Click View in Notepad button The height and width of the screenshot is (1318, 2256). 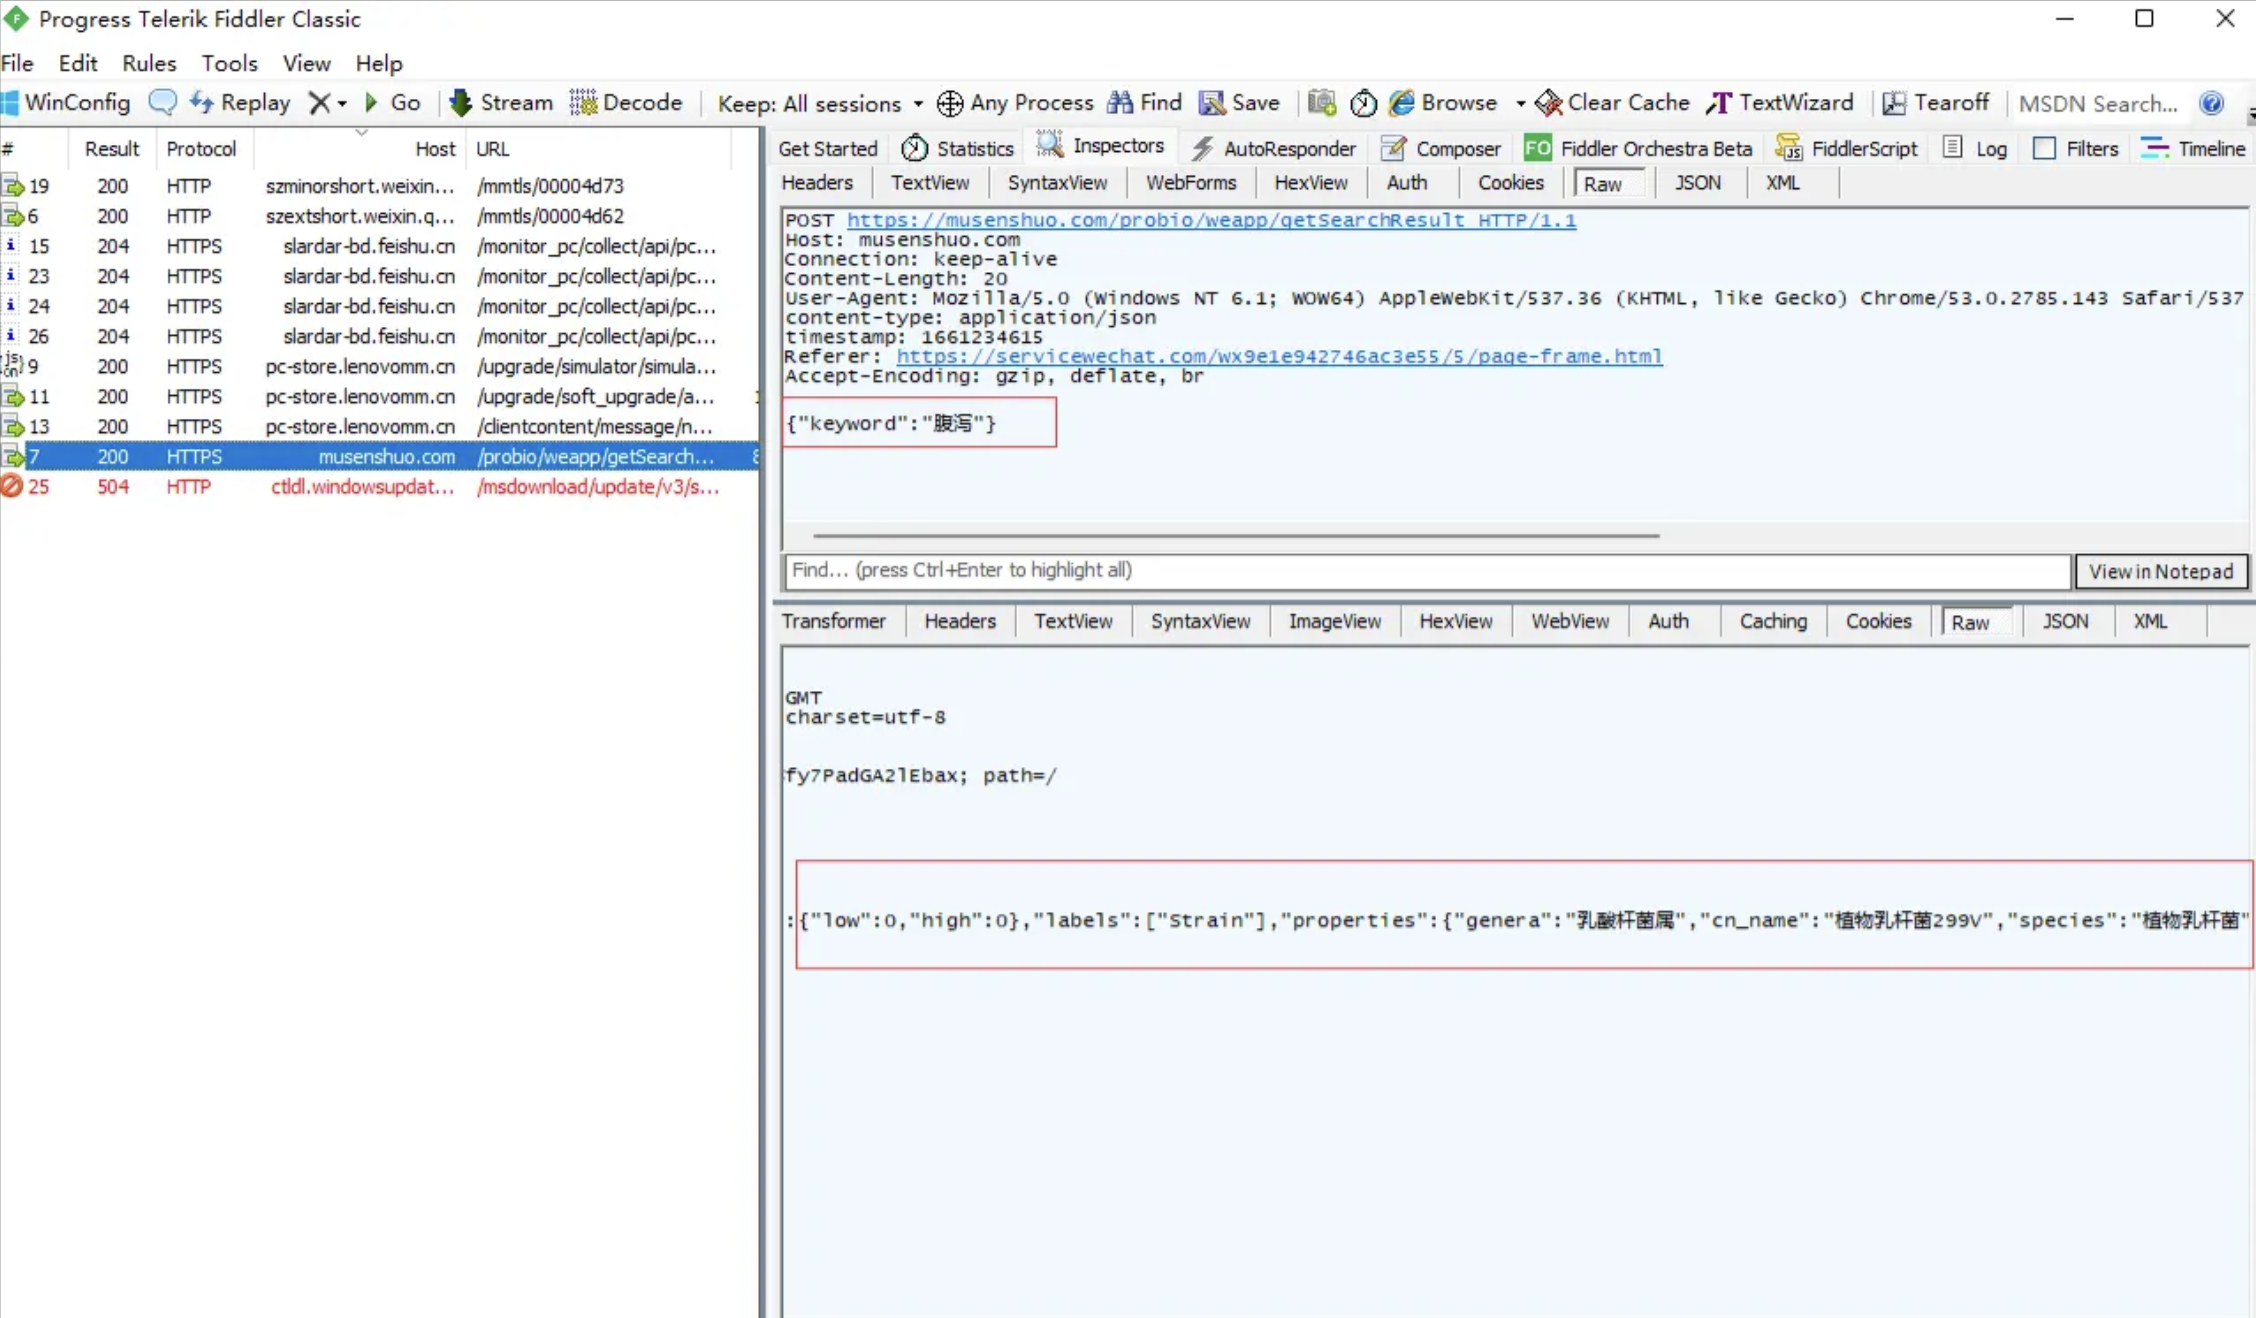click(2161, 571)
